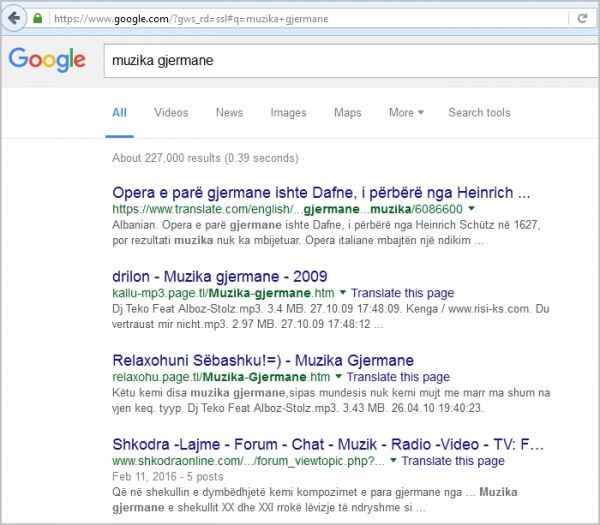Click the search box containing muzika gjermane

[352, 60]
